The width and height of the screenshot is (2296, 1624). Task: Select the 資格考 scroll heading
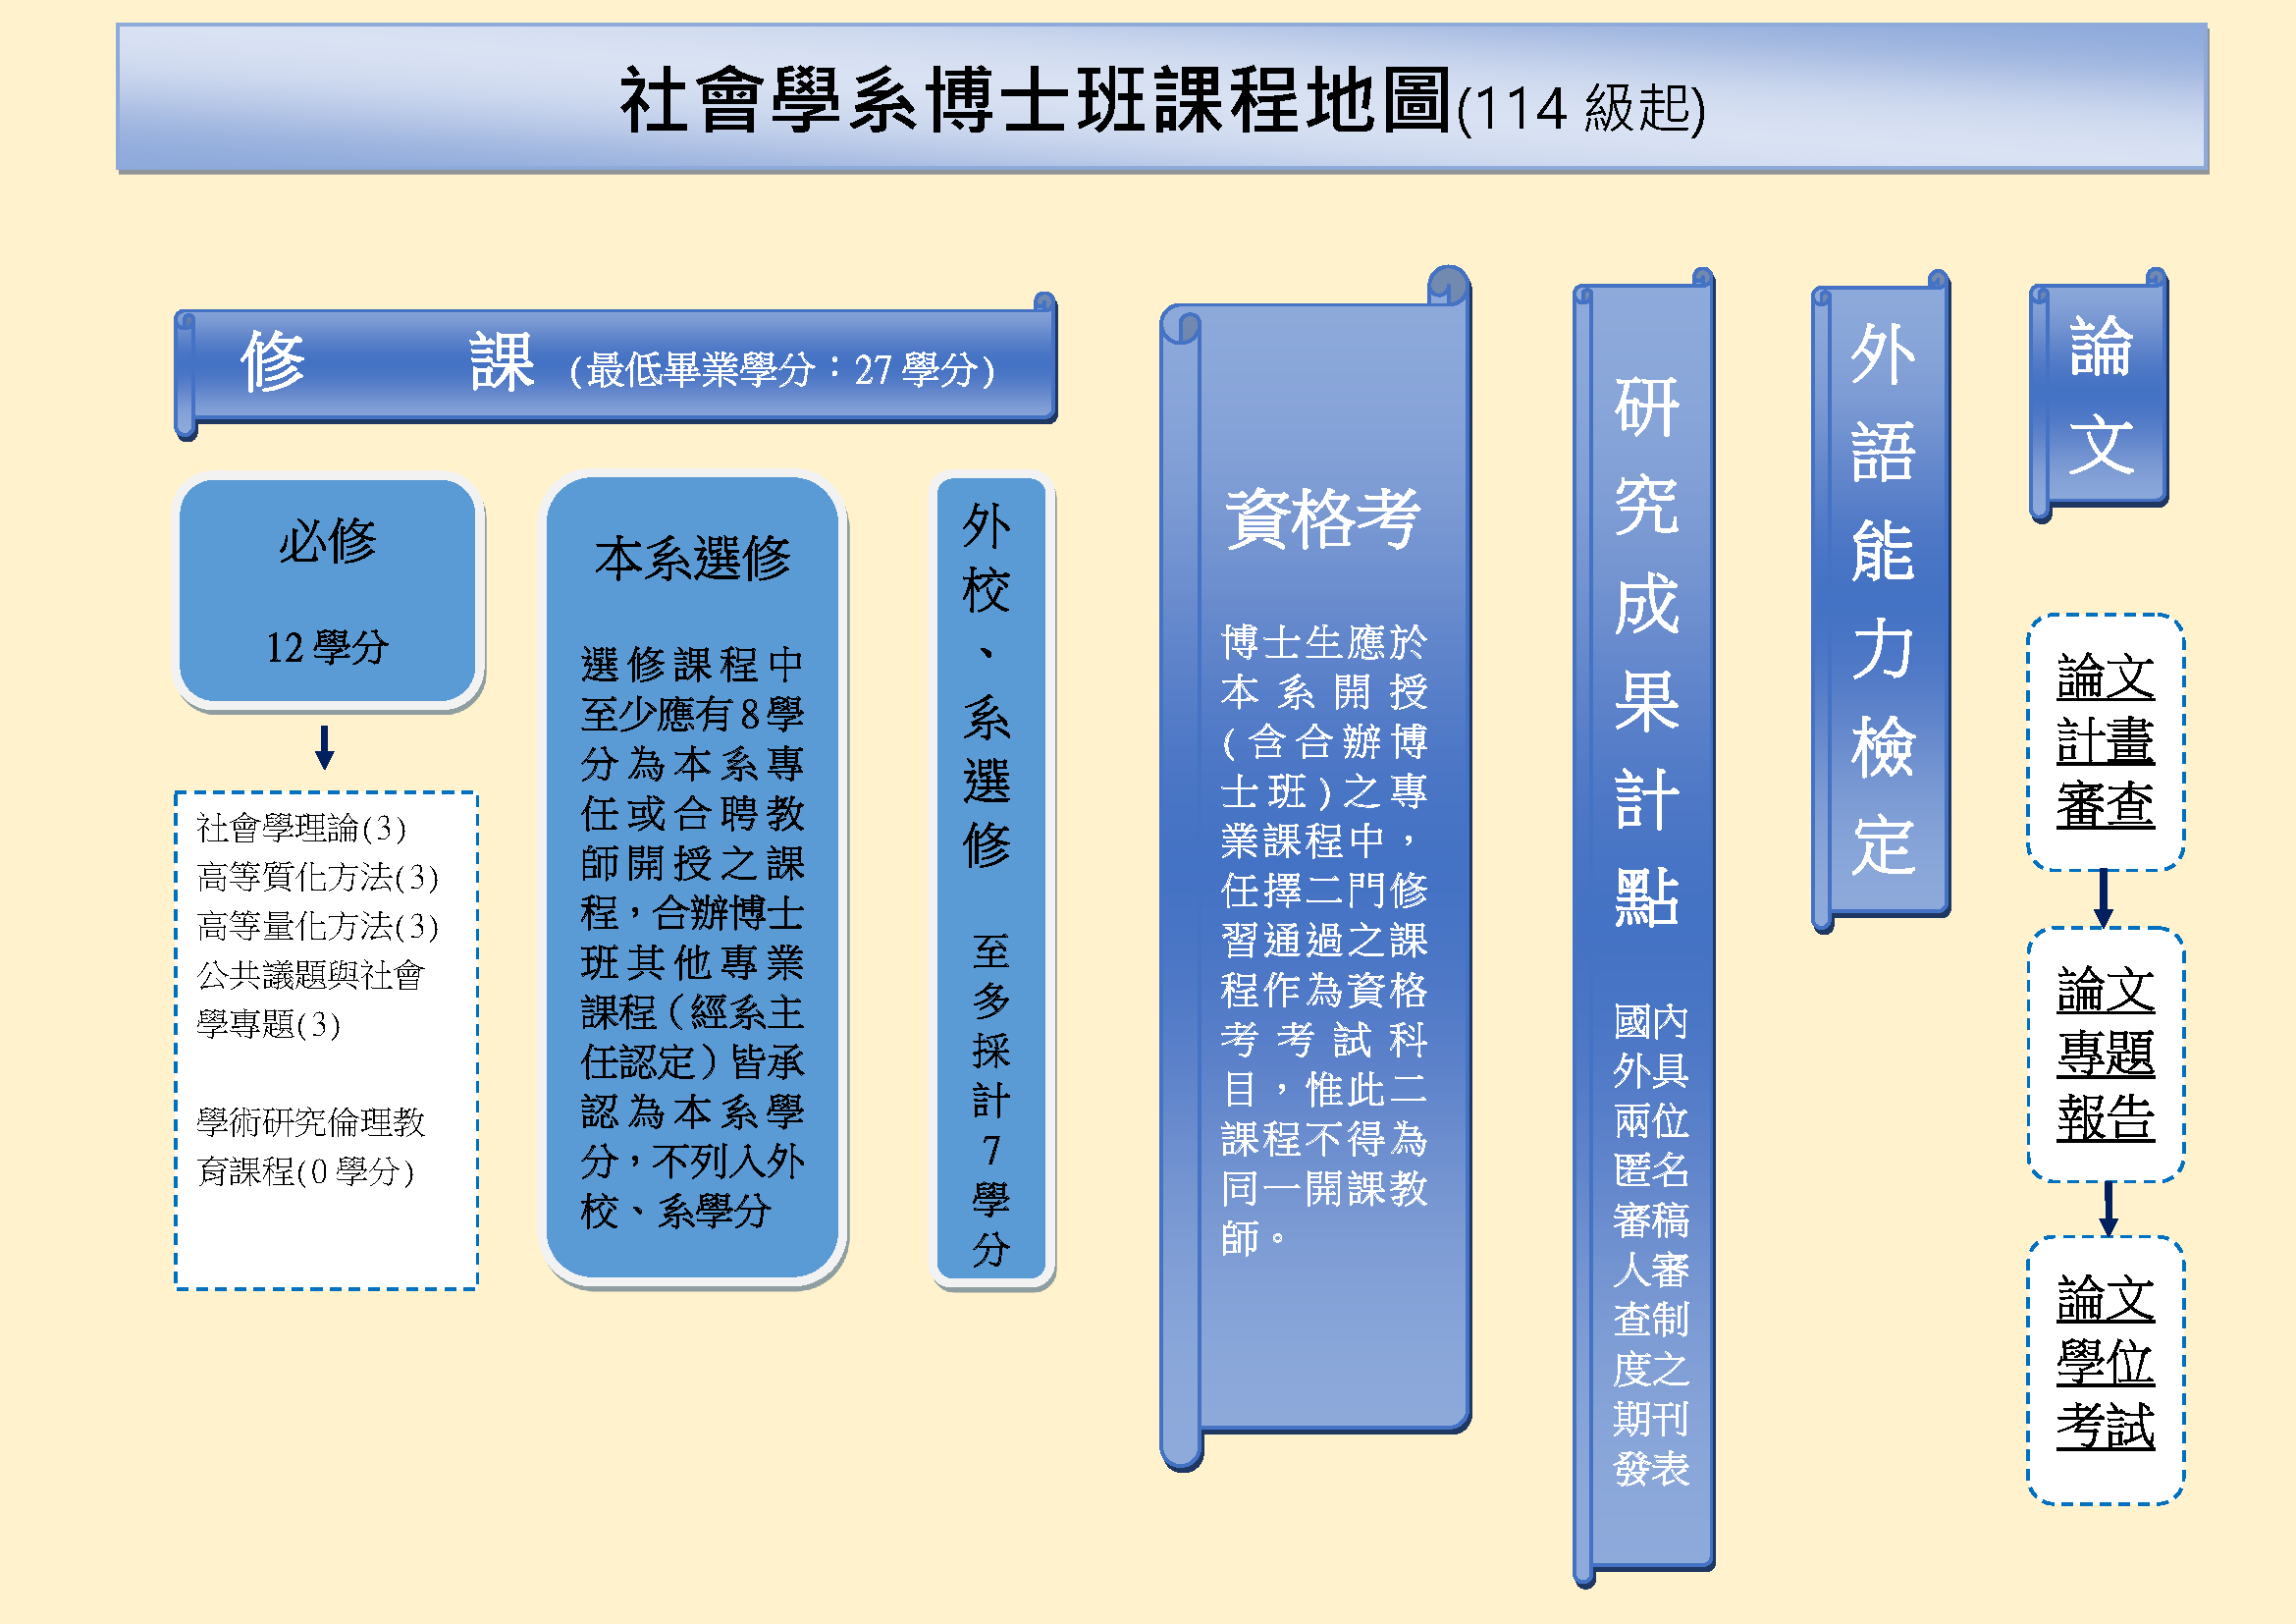[x=1323, y=518]
